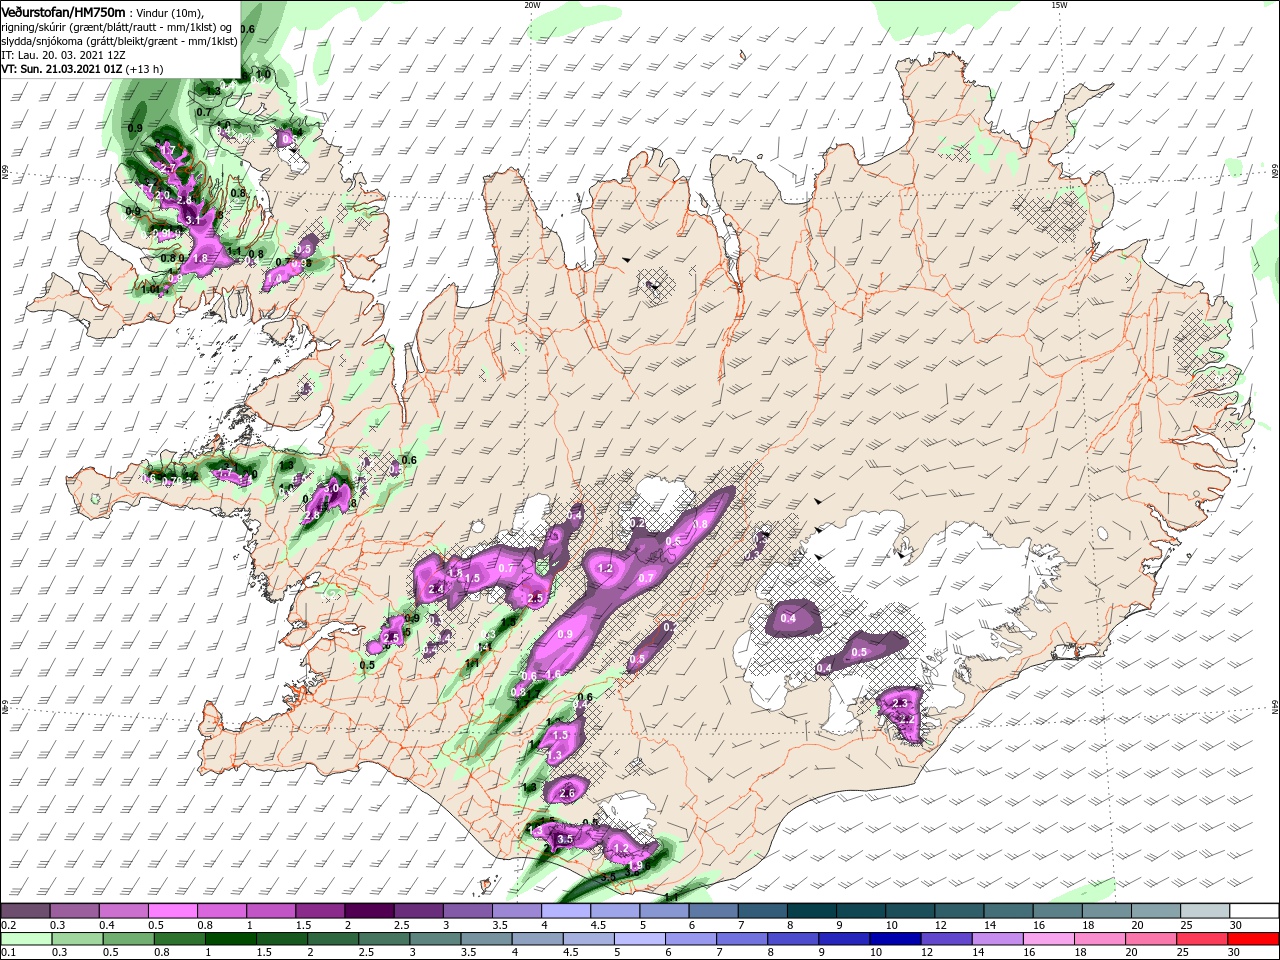Select the light pink 16 rain legend swatch
Viewport: 1280px width, 960px height.
[1049, 939]
